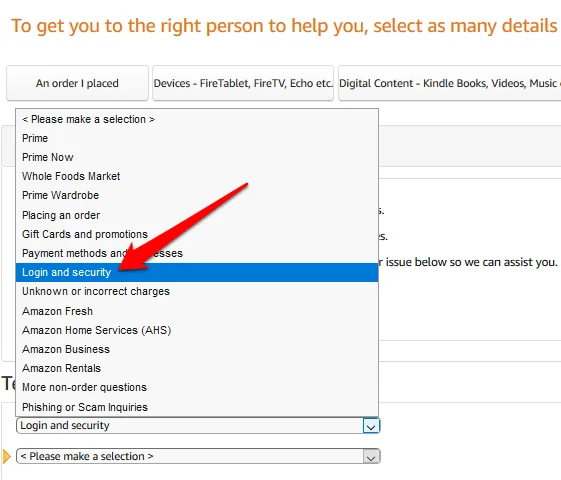This screenshot has width=561, height=480.
Task: Pick 'More non-order questions' option
Action: 197,387
